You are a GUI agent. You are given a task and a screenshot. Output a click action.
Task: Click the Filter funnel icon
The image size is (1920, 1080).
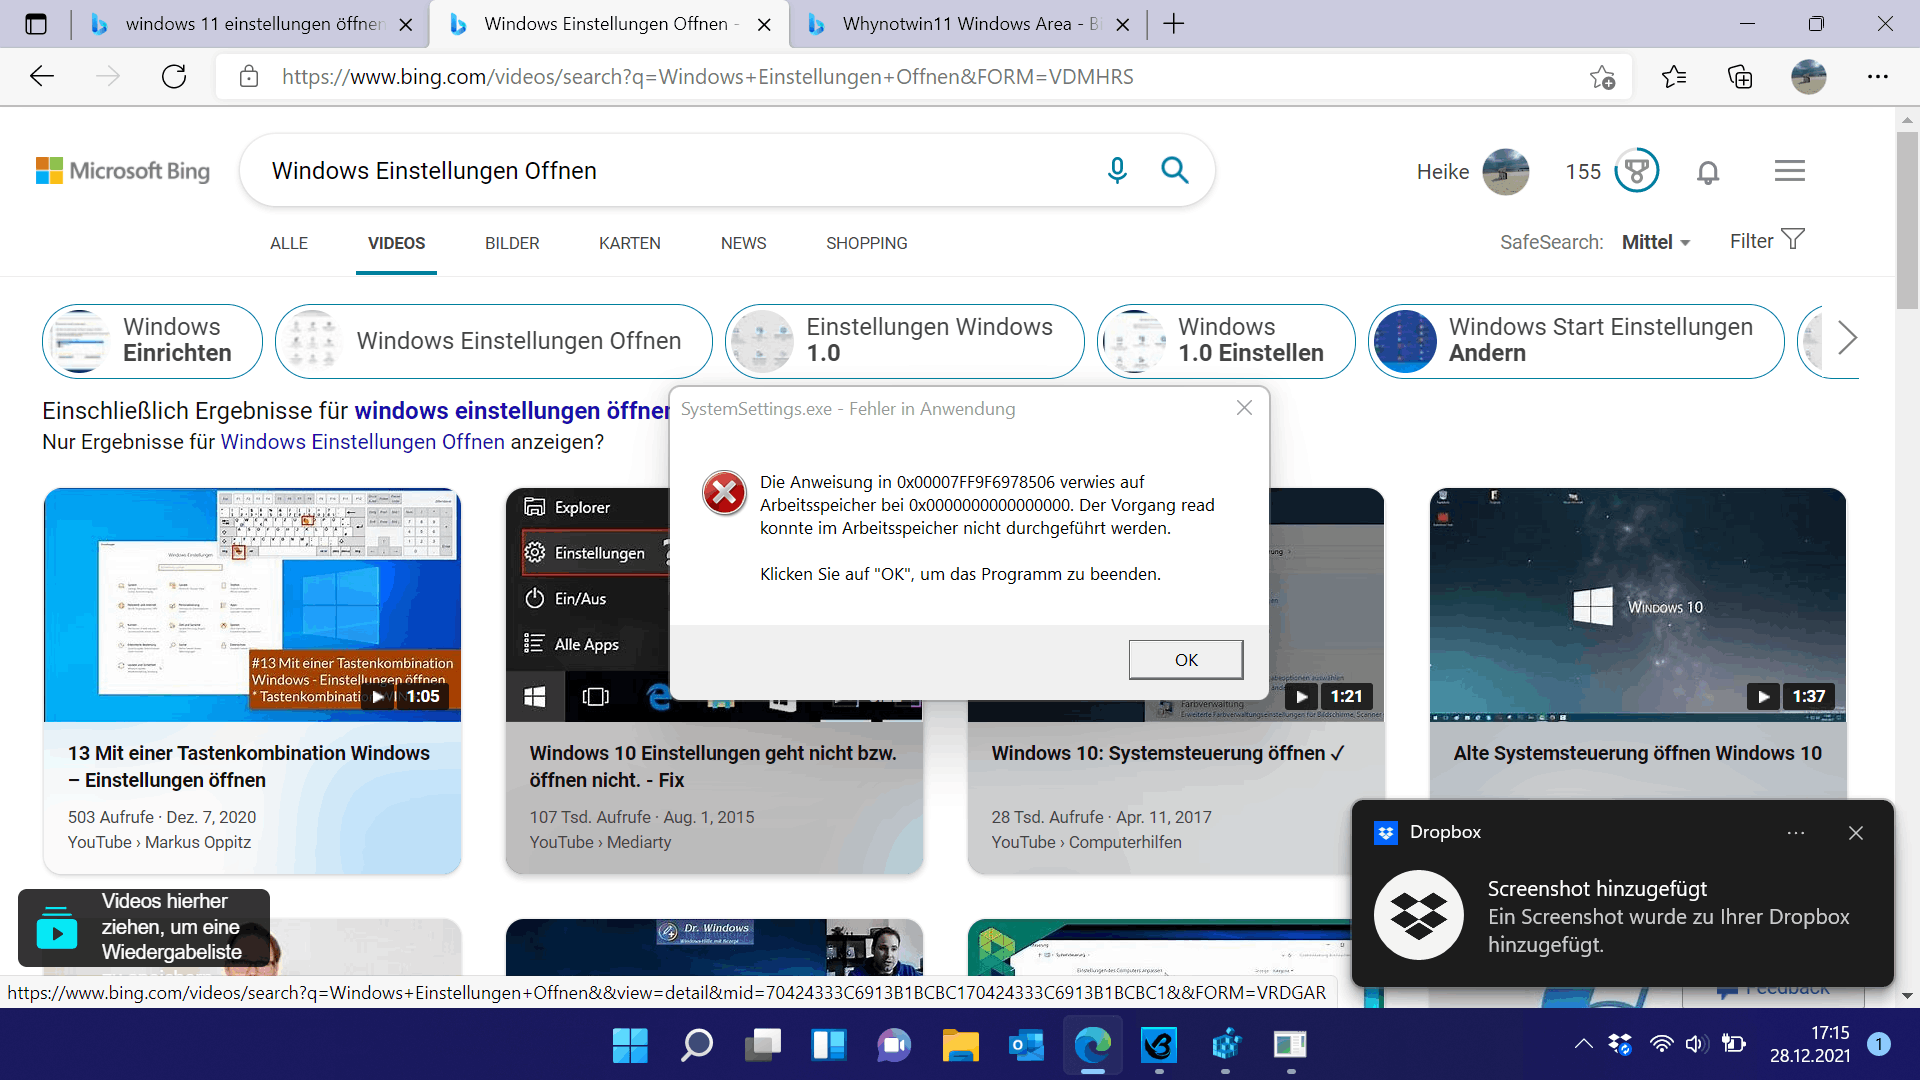coord(1793,240)
